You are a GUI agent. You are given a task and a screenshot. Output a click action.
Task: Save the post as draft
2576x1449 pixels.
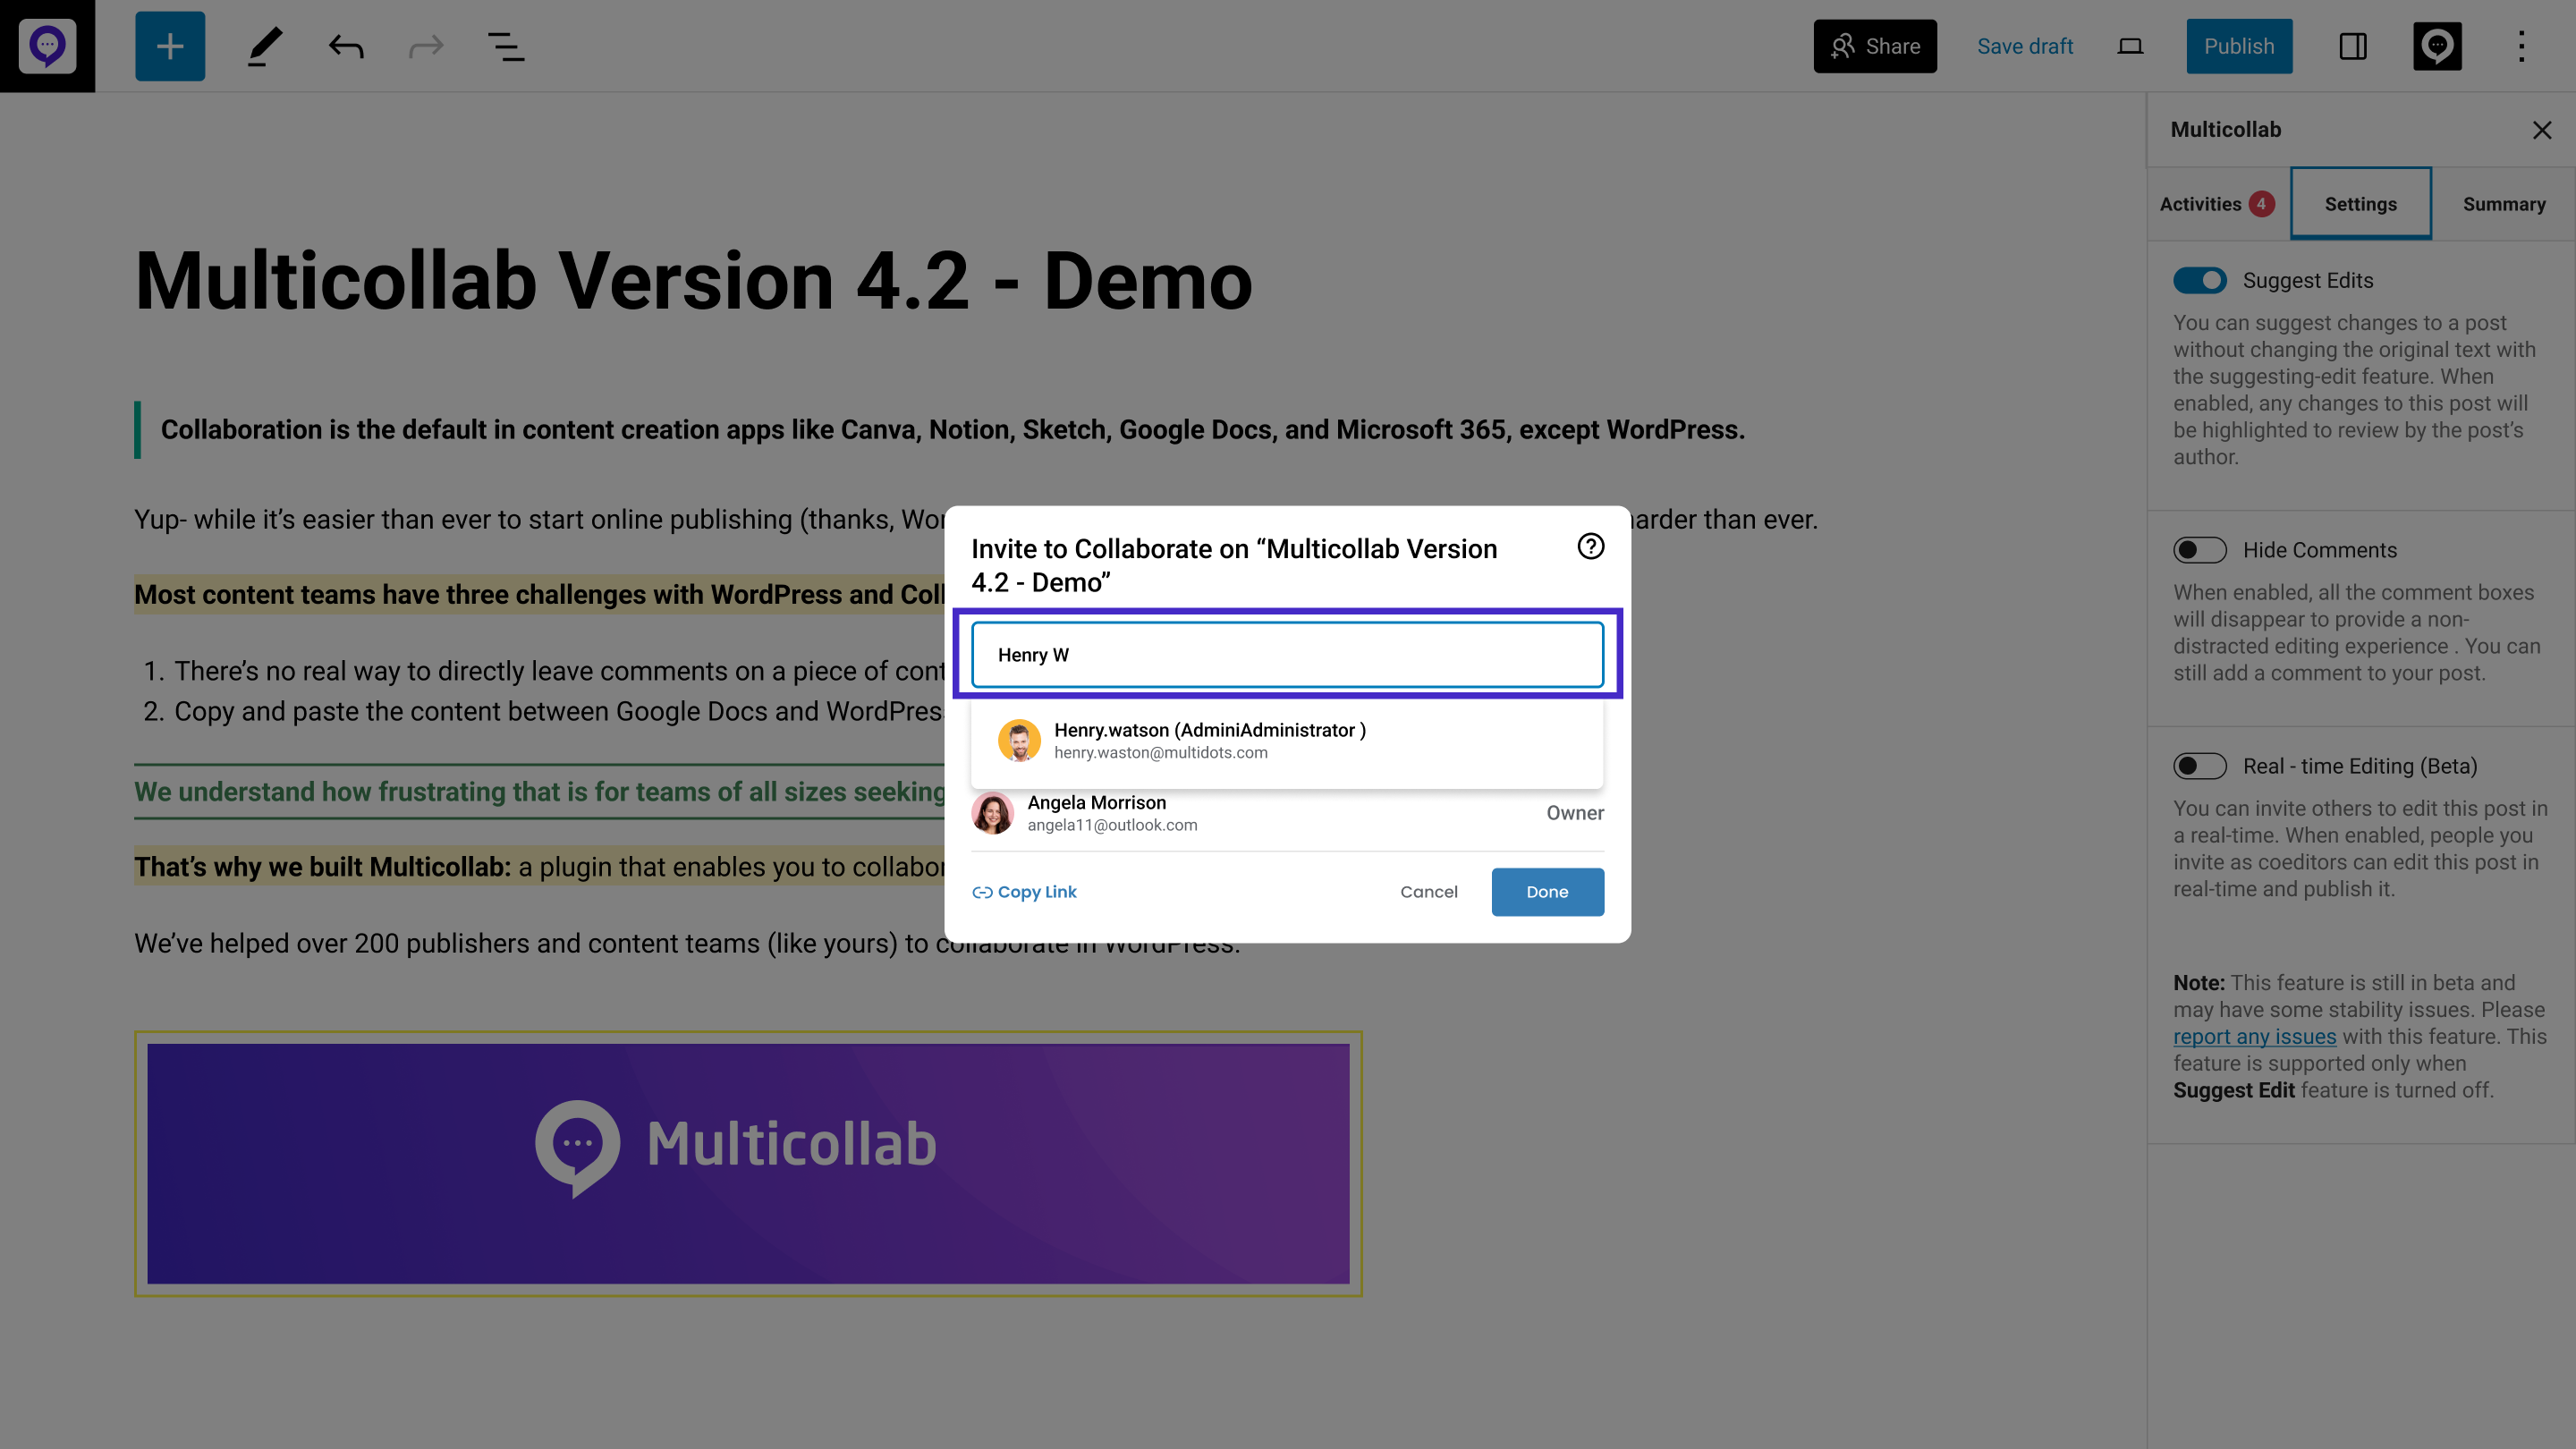2025,46
